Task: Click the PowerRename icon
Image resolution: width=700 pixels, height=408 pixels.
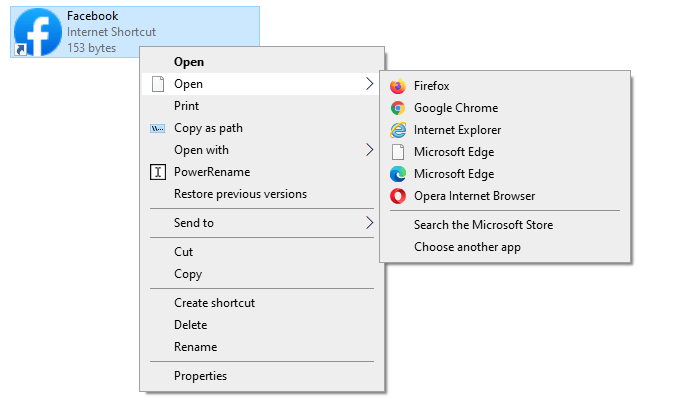Action: (158, 172)
